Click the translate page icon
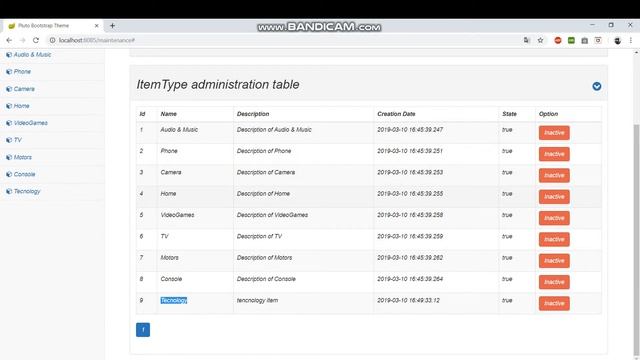Viewport: 640px width, 360px height. pos(527,40)
